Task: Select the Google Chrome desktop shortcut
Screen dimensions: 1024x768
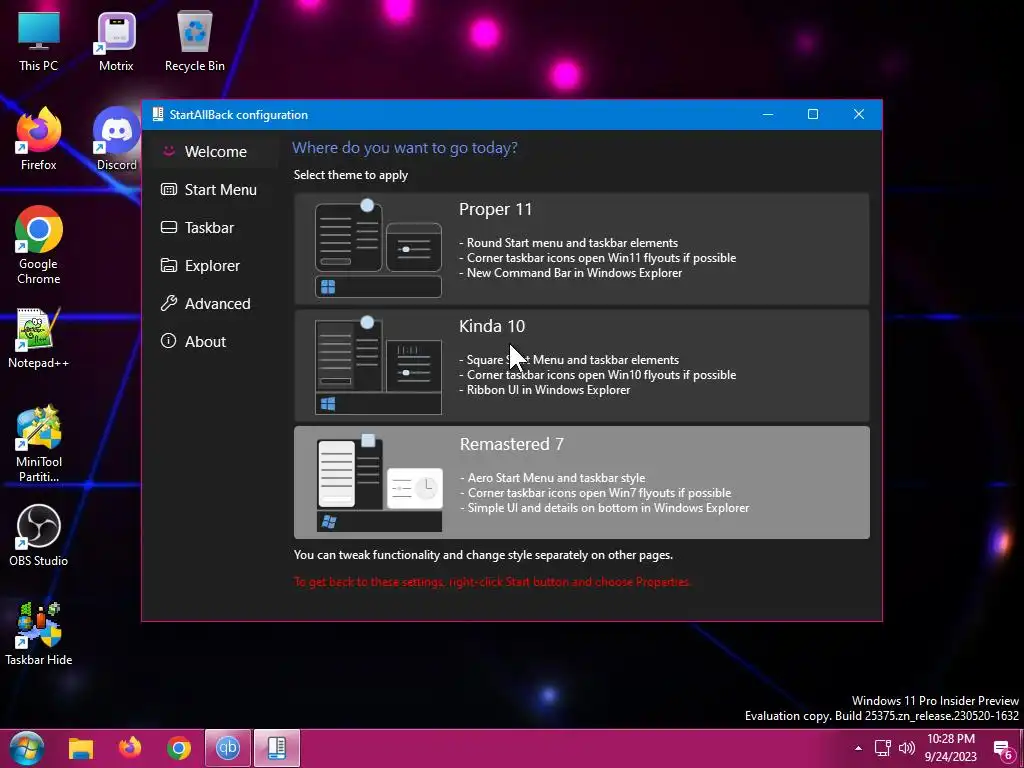Action: point(39,245)
